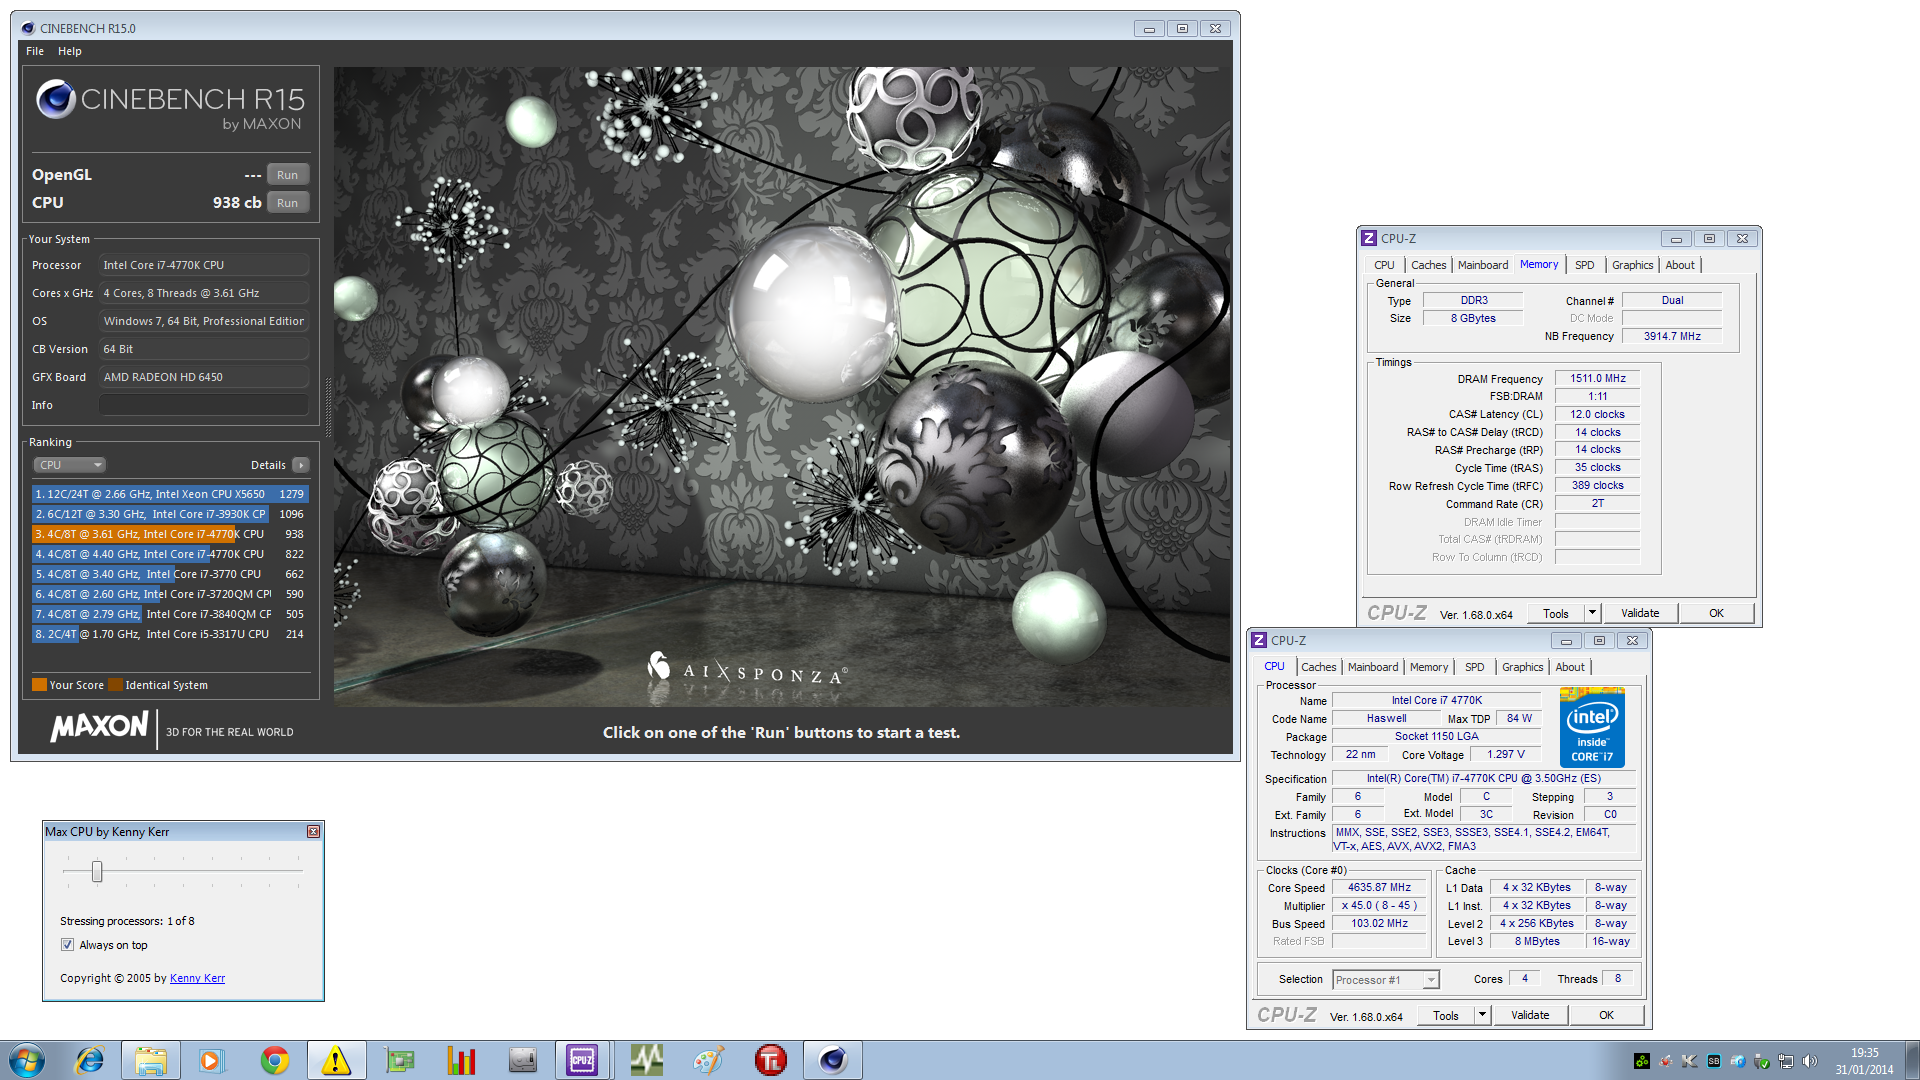This screenshot has width=1920, height=1080.
Task: Open the SB Sound Blaster tray icon
Action: pyautogui.click(x=1714, y=1061)
